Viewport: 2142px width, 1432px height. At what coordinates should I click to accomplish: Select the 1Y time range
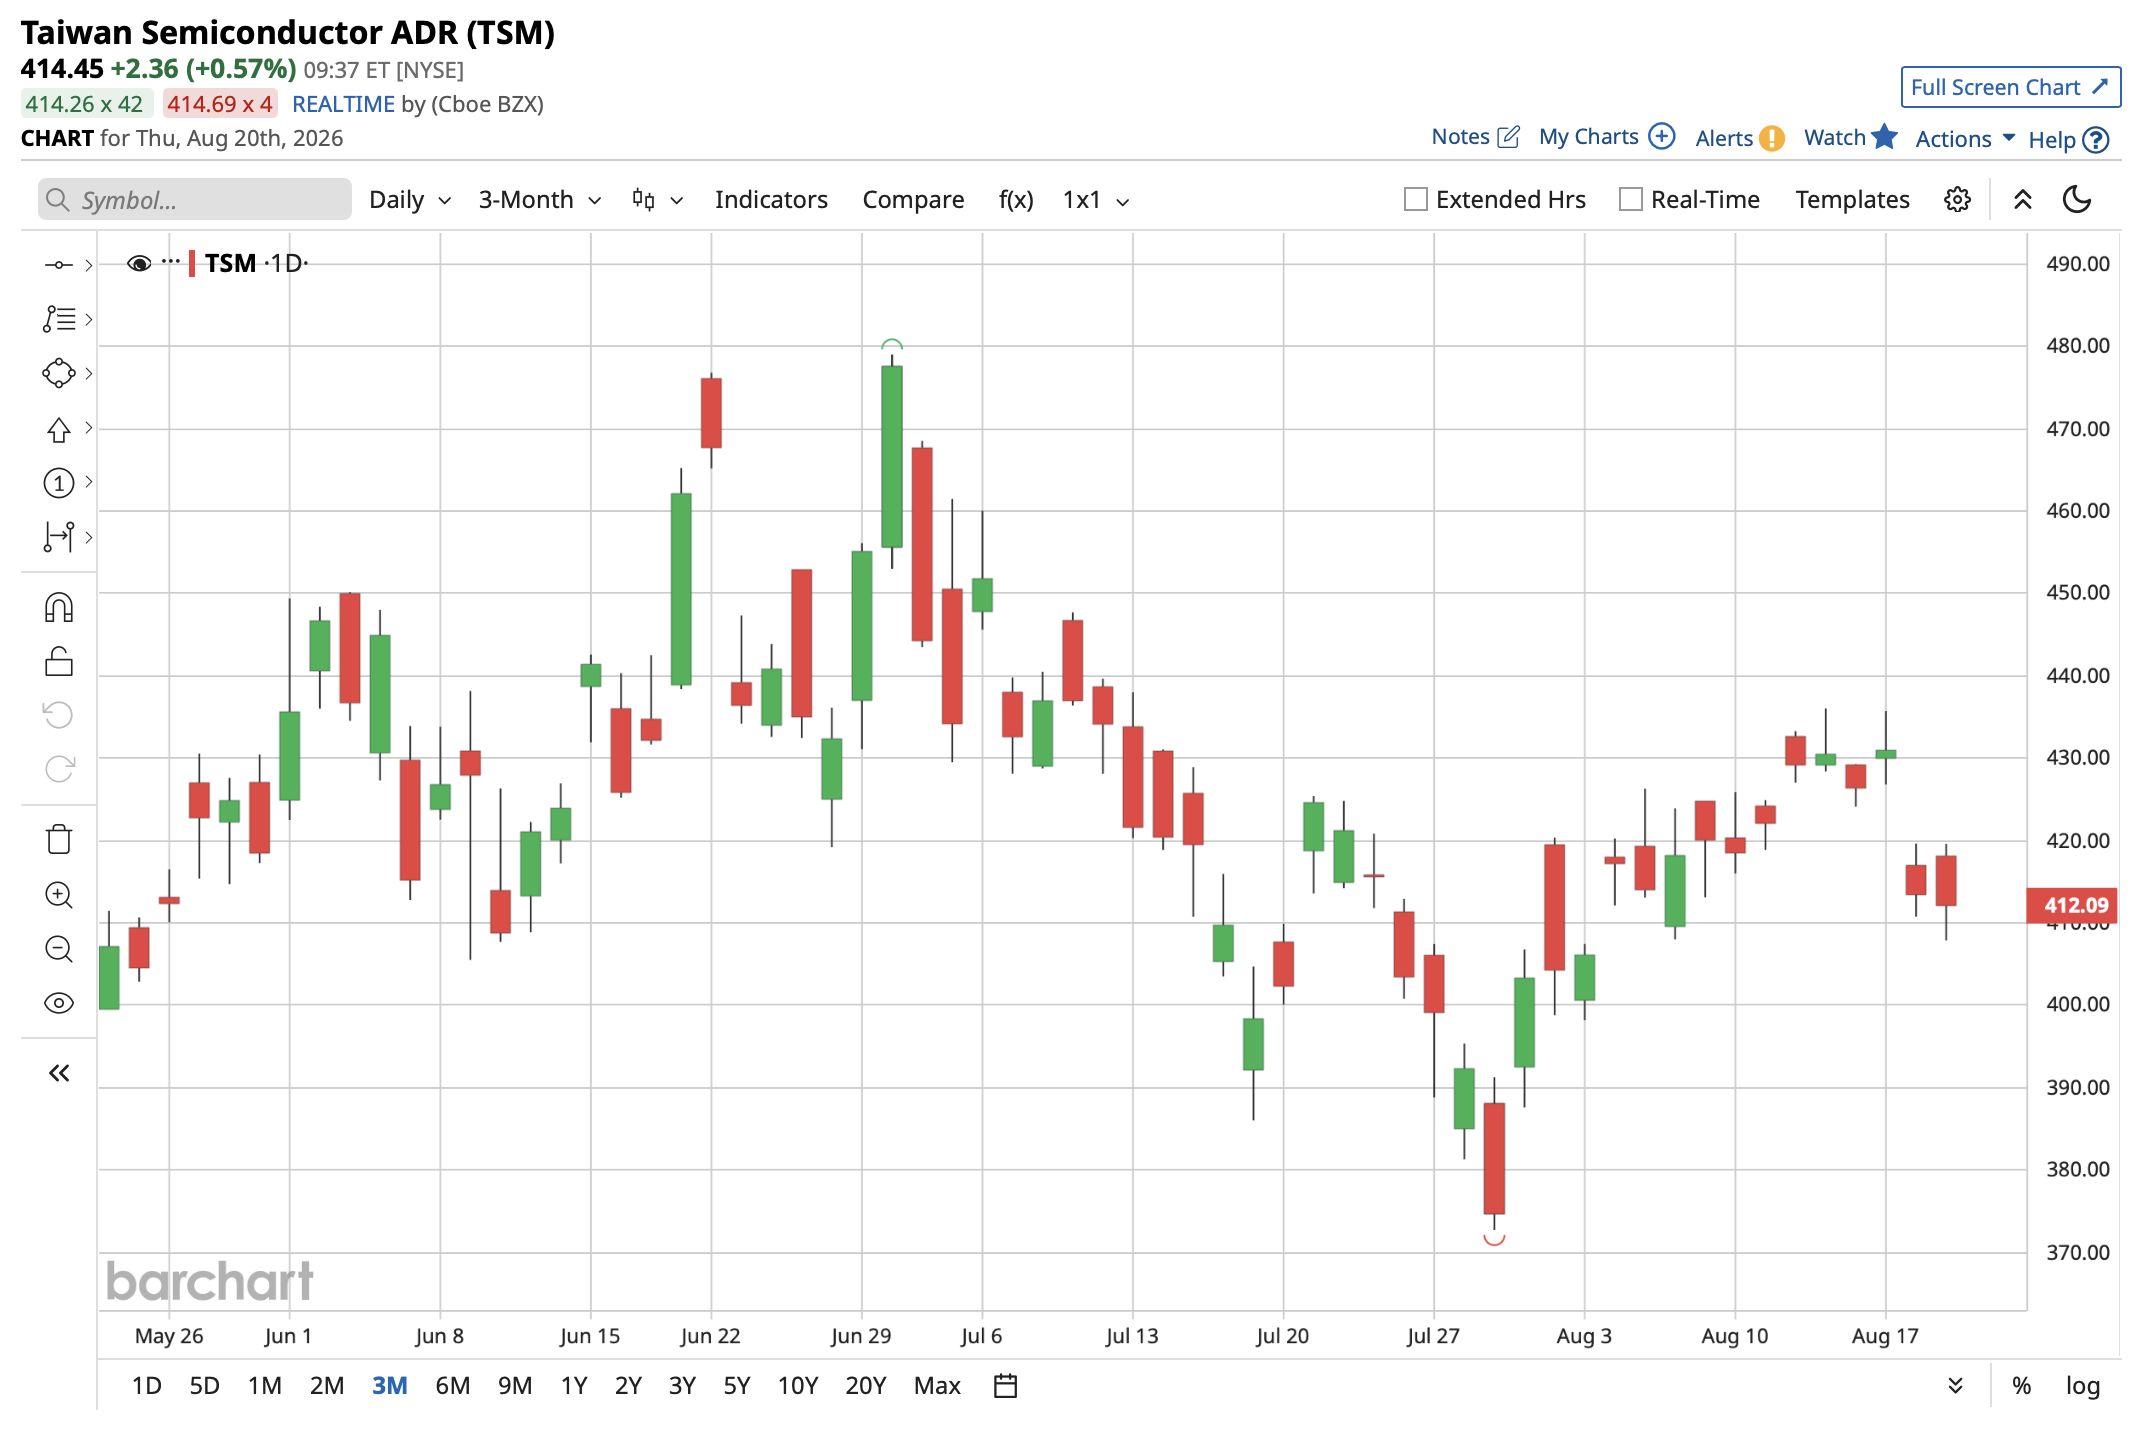[574, 1386]
